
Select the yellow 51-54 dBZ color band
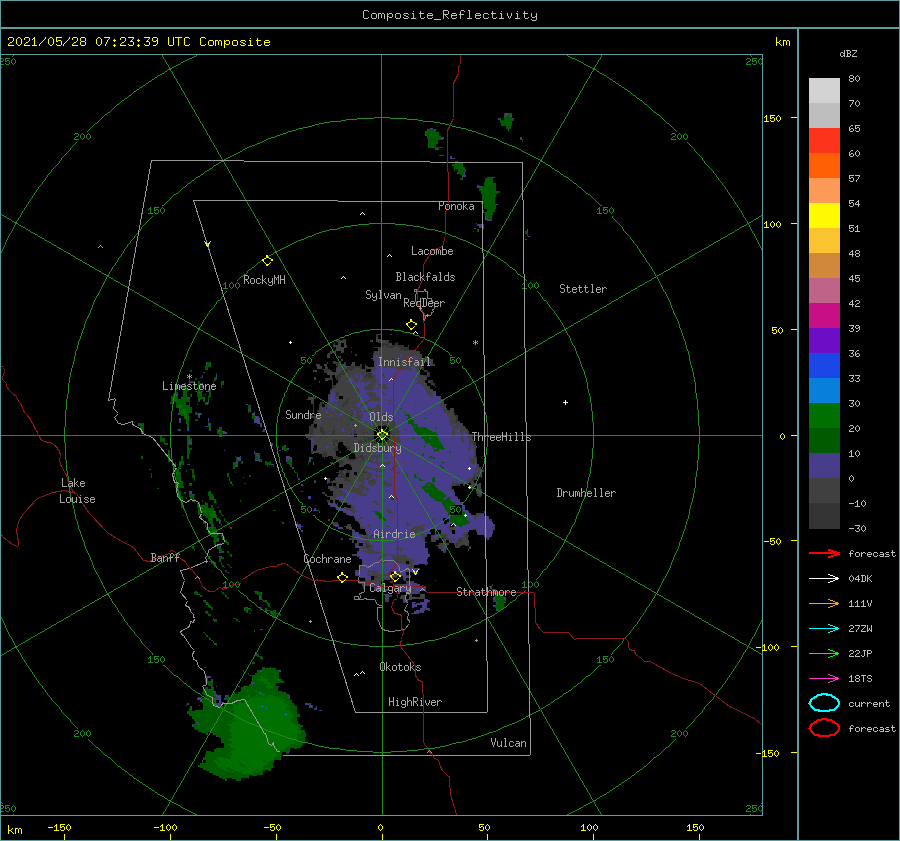[824, 216]
